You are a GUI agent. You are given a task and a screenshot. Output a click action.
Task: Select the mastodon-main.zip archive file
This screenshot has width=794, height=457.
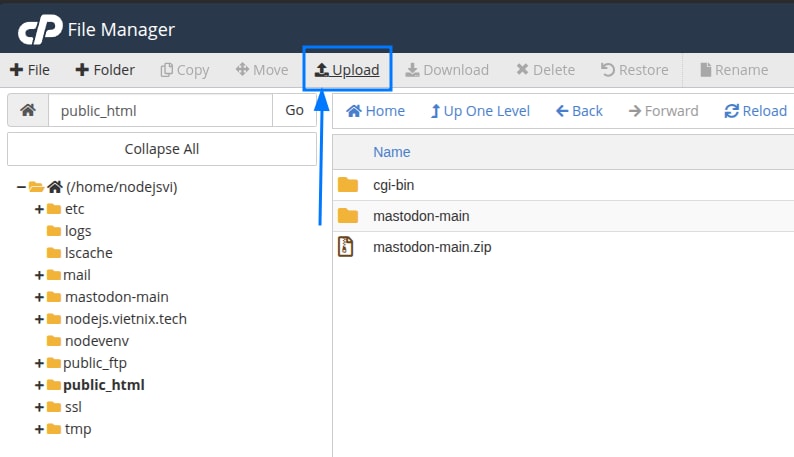coord(431,247)
